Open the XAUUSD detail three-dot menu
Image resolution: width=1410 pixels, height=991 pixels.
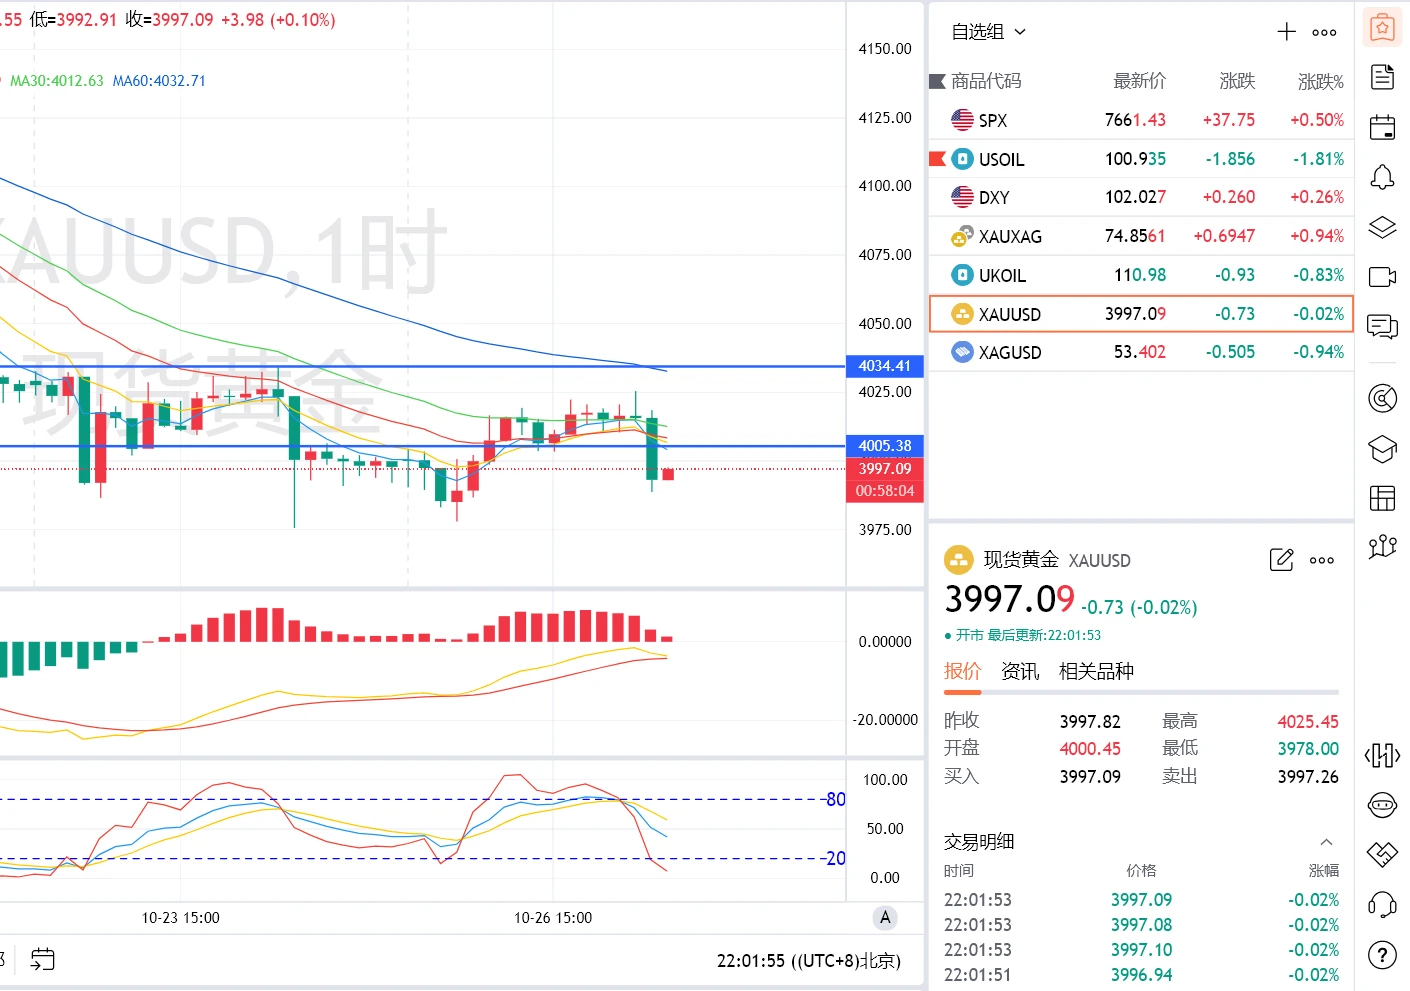tap(1322, 561)
